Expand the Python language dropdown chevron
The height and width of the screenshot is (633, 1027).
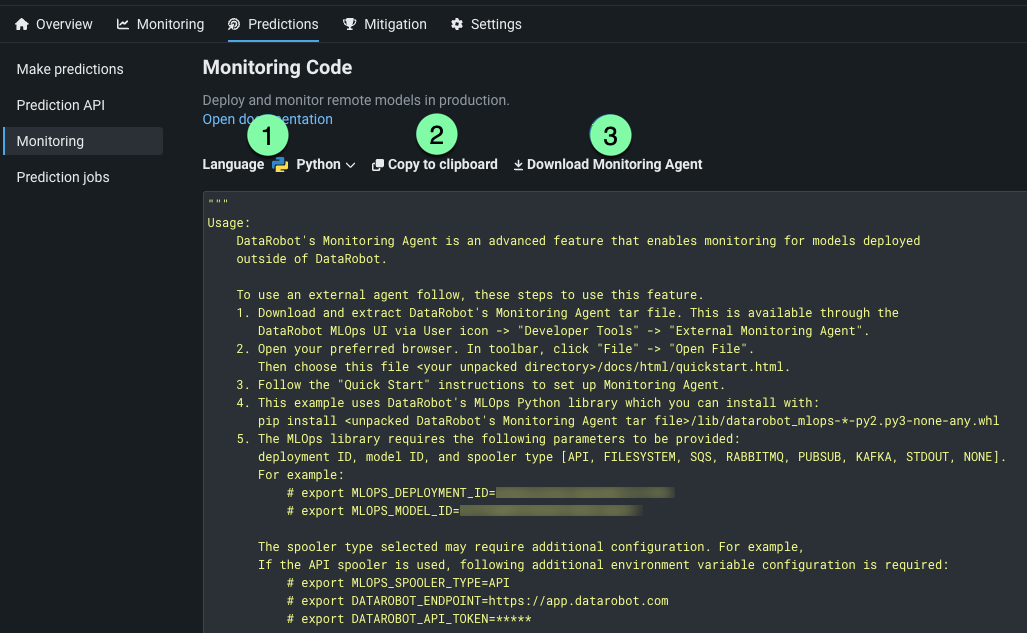tap(350, 165)
